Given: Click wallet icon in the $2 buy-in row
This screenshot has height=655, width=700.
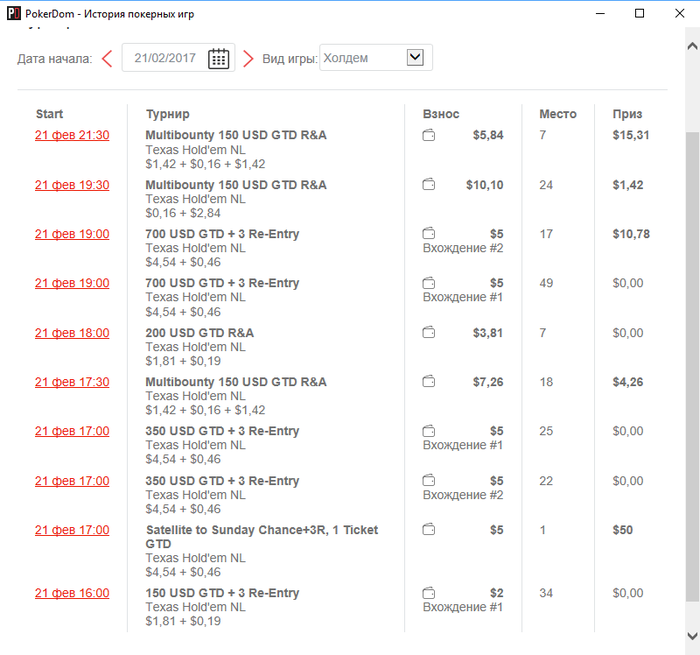Looking at the screenshot, I should 429,593.
